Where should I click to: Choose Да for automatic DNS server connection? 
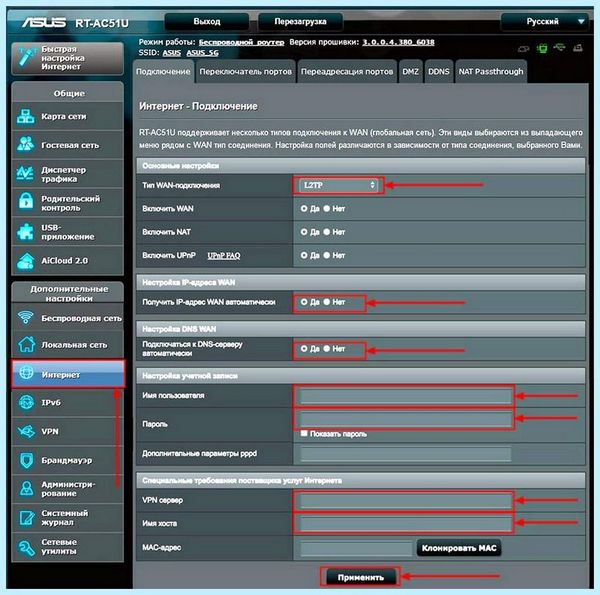coord(304,349)
